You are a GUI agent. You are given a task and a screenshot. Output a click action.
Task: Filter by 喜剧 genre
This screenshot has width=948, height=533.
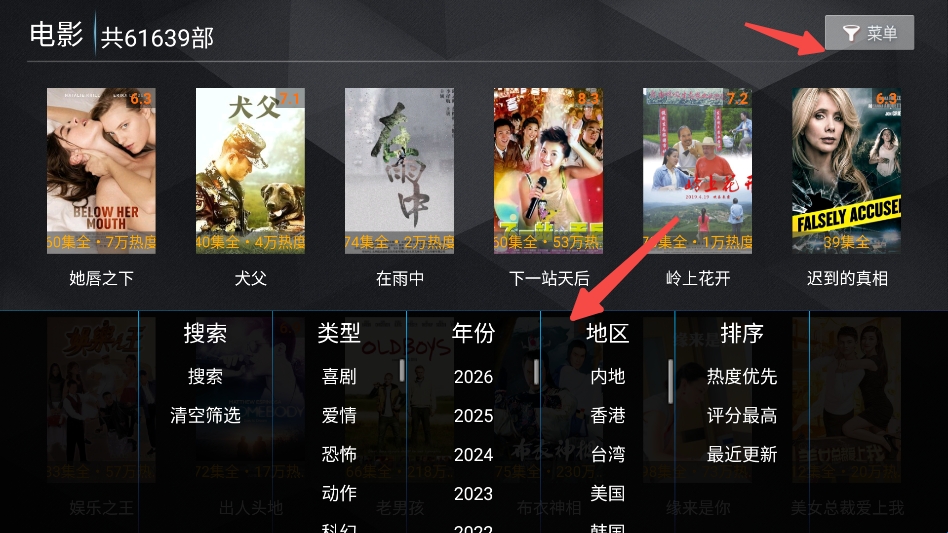[x=339, y=376]
